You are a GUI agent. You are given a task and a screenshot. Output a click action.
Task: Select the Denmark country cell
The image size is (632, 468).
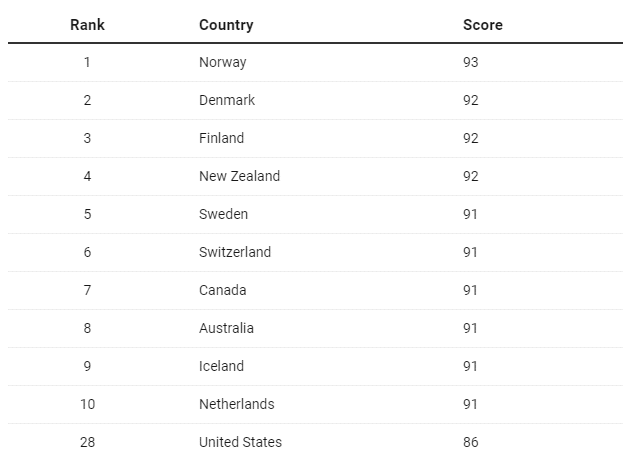[226, 100]
